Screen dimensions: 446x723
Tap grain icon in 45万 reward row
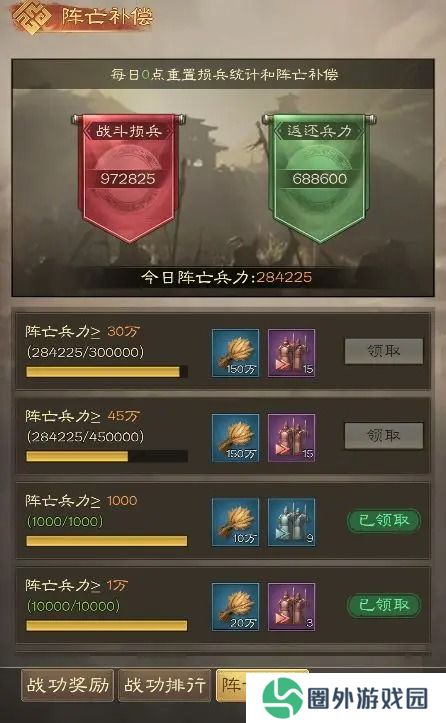click(x=235, y=438)
